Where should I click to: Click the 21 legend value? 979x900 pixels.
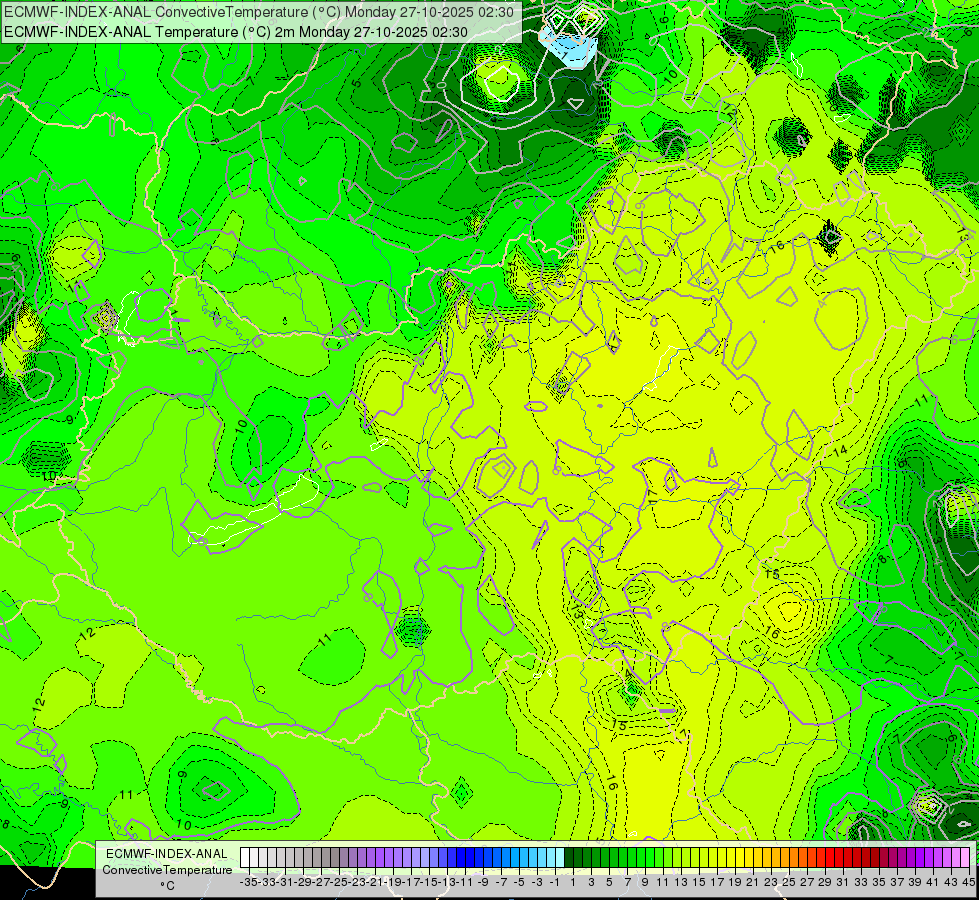pyautogui.click(x=752, y=882)
